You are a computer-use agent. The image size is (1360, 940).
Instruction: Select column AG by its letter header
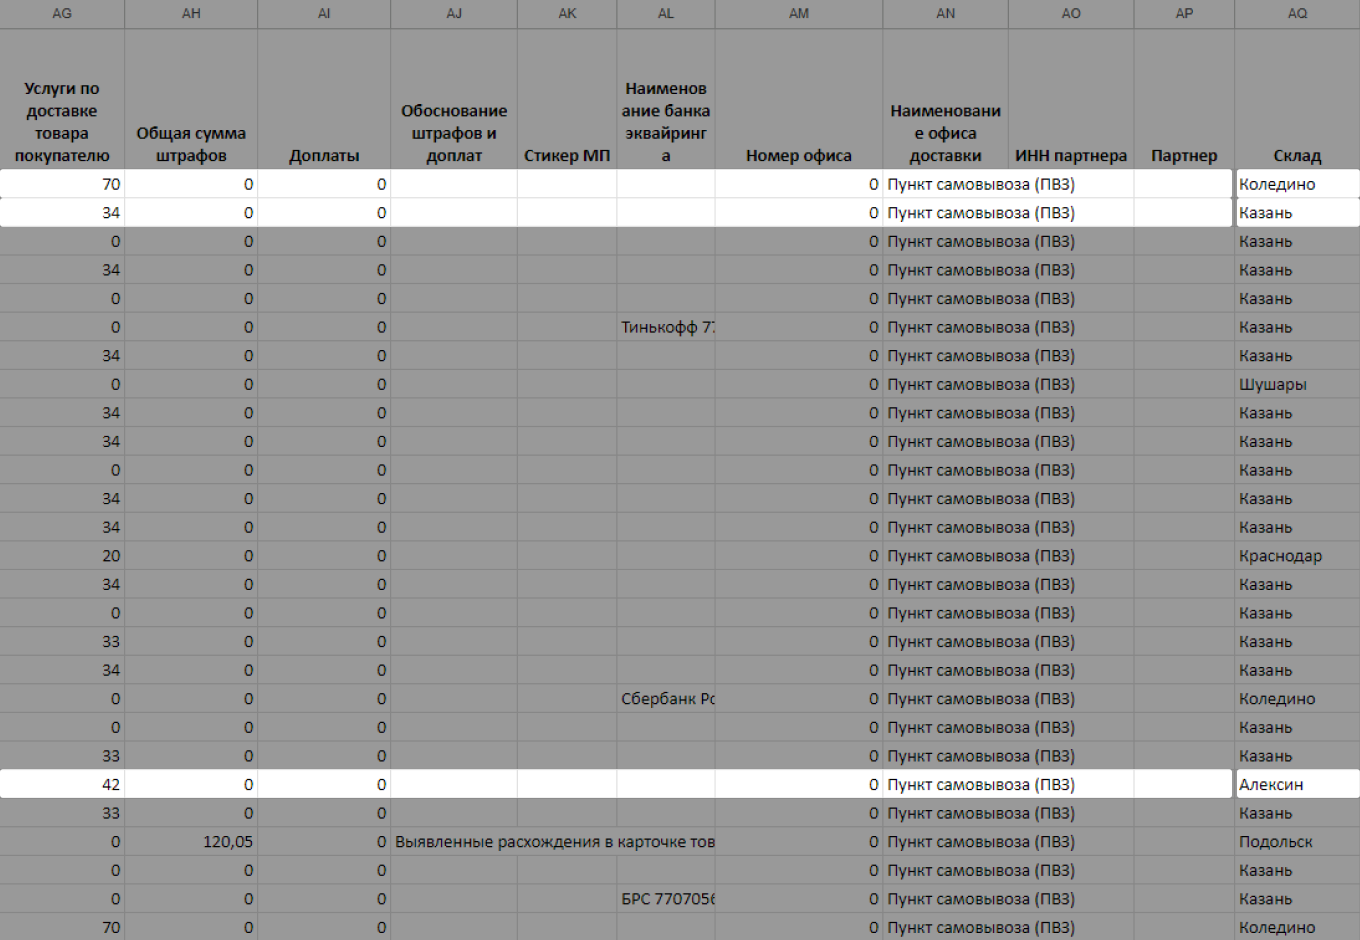tap(62, 13)
